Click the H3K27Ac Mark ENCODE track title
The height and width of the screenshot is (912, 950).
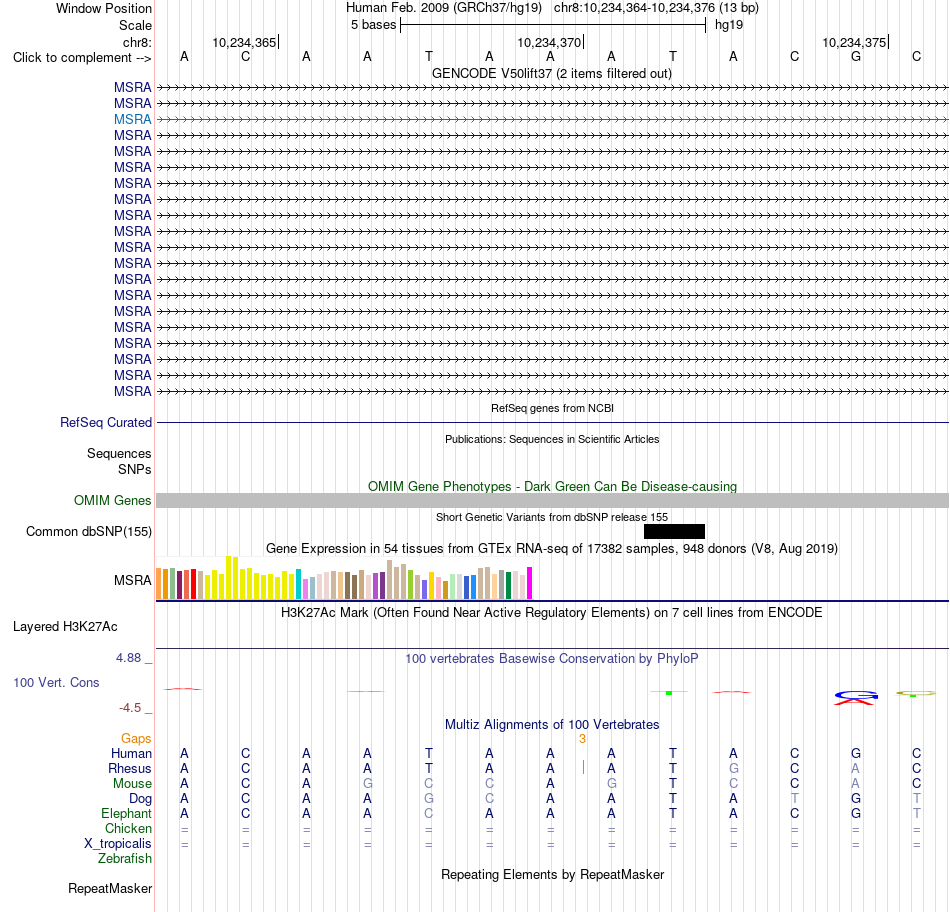click(552, 613)
